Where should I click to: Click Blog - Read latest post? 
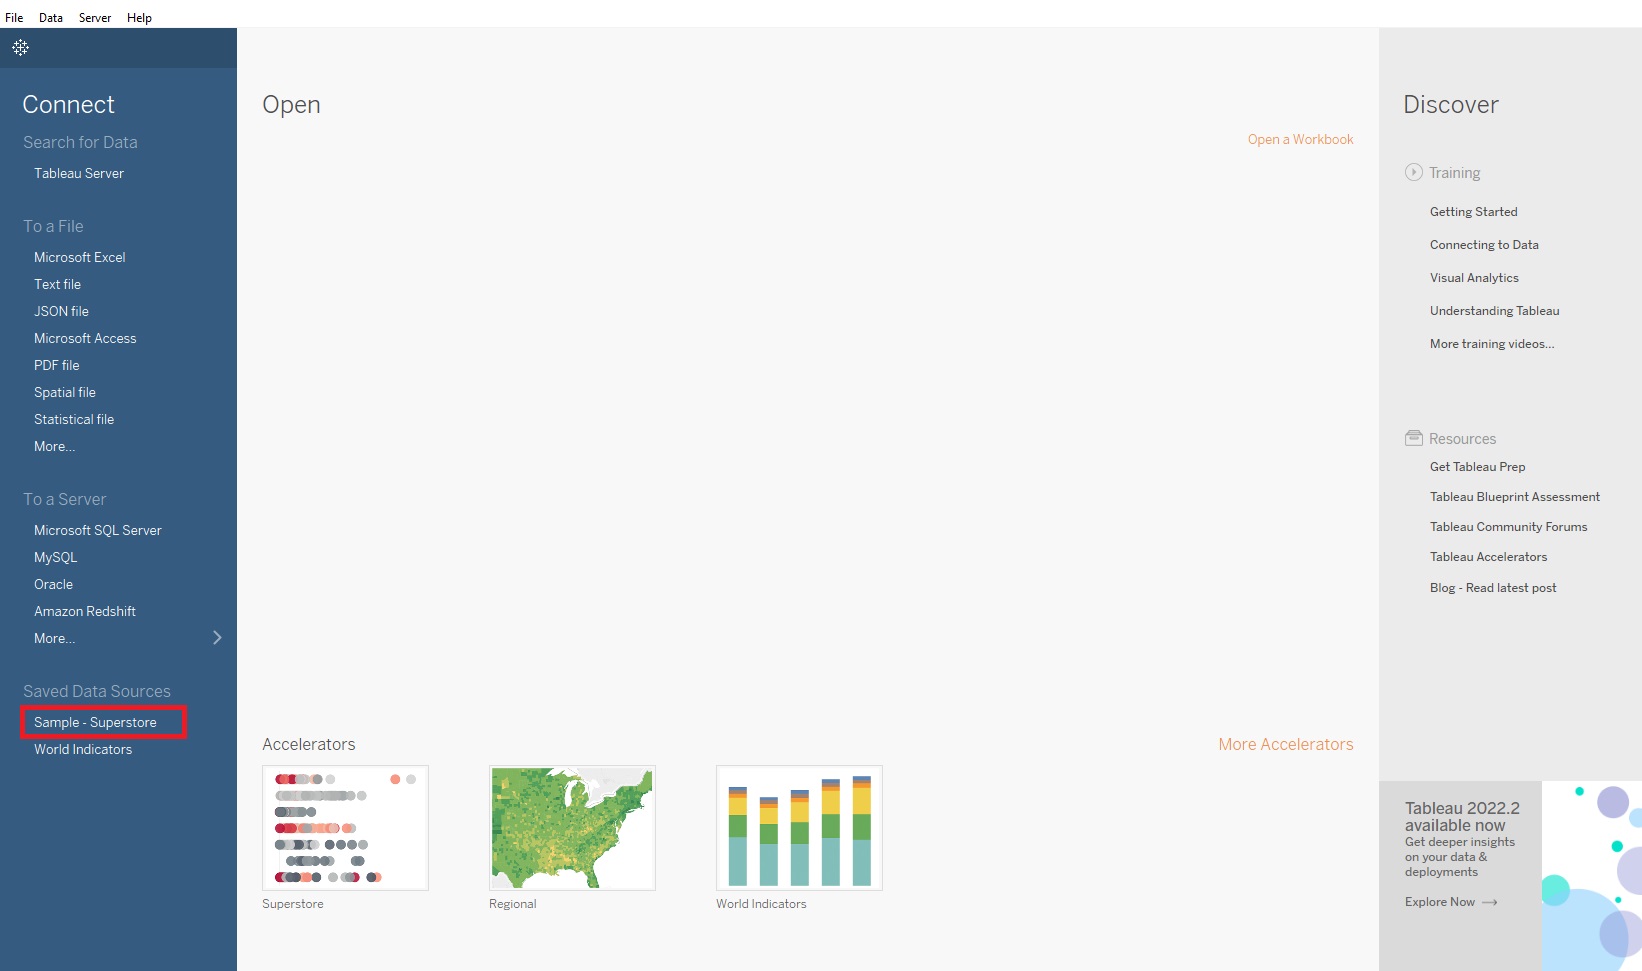1493,588
